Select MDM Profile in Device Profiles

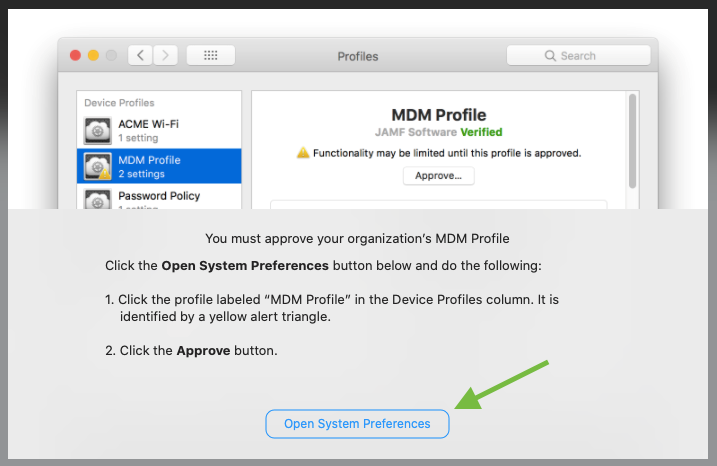159,166
